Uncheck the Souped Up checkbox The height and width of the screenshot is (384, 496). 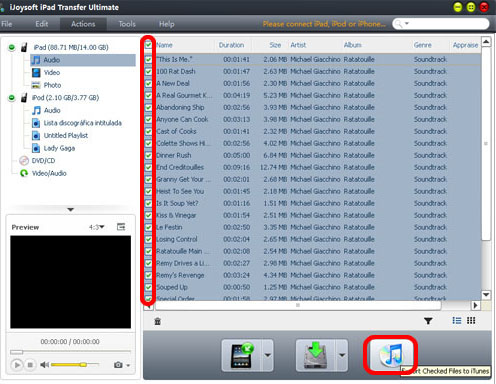149,287
